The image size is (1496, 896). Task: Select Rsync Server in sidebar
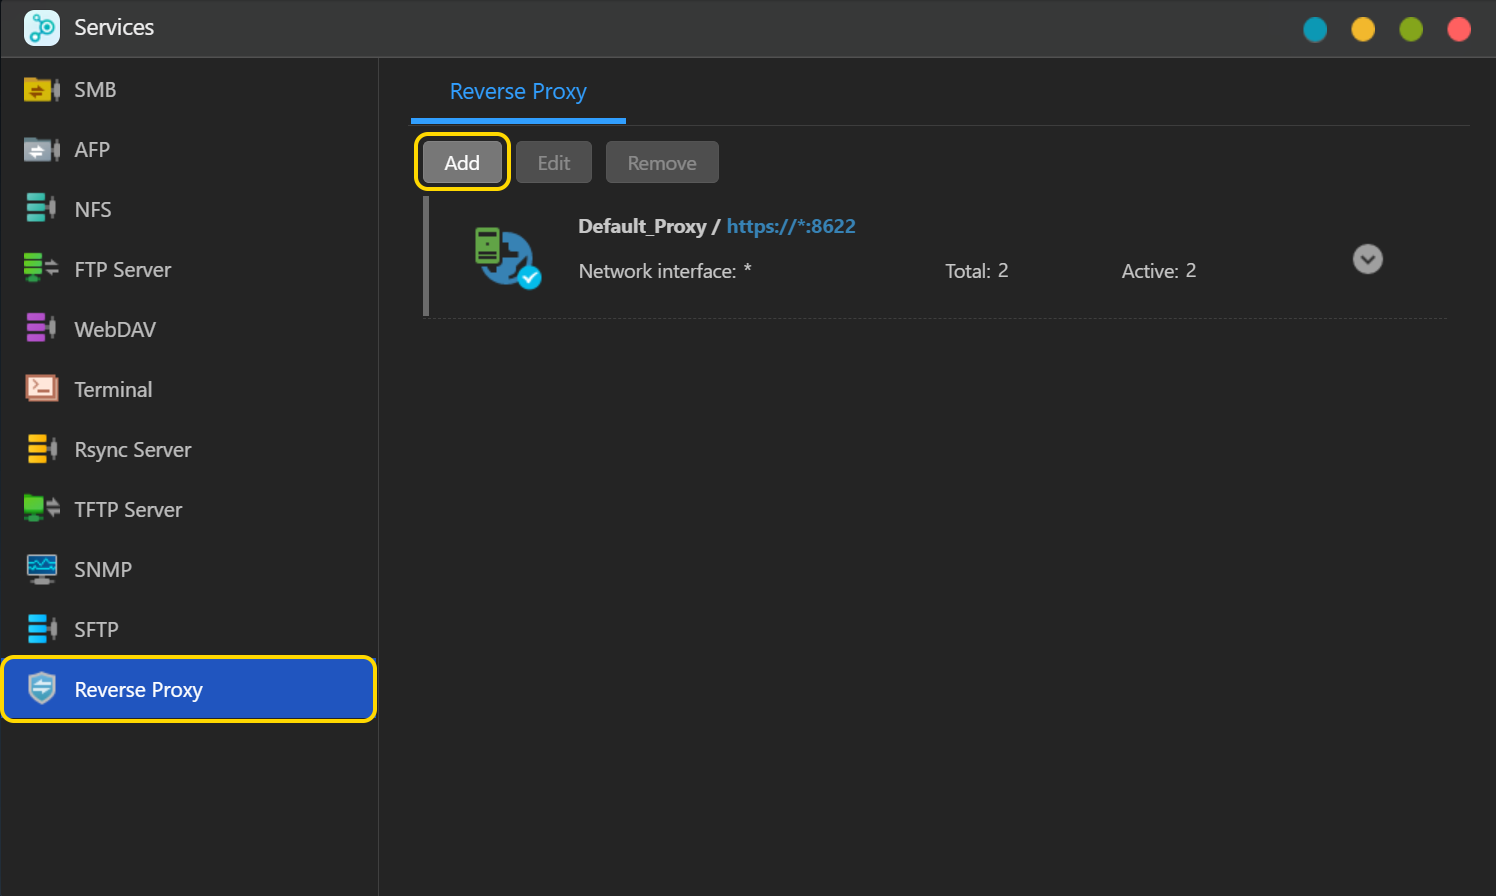pyautogui.click(x=189, y=450)
